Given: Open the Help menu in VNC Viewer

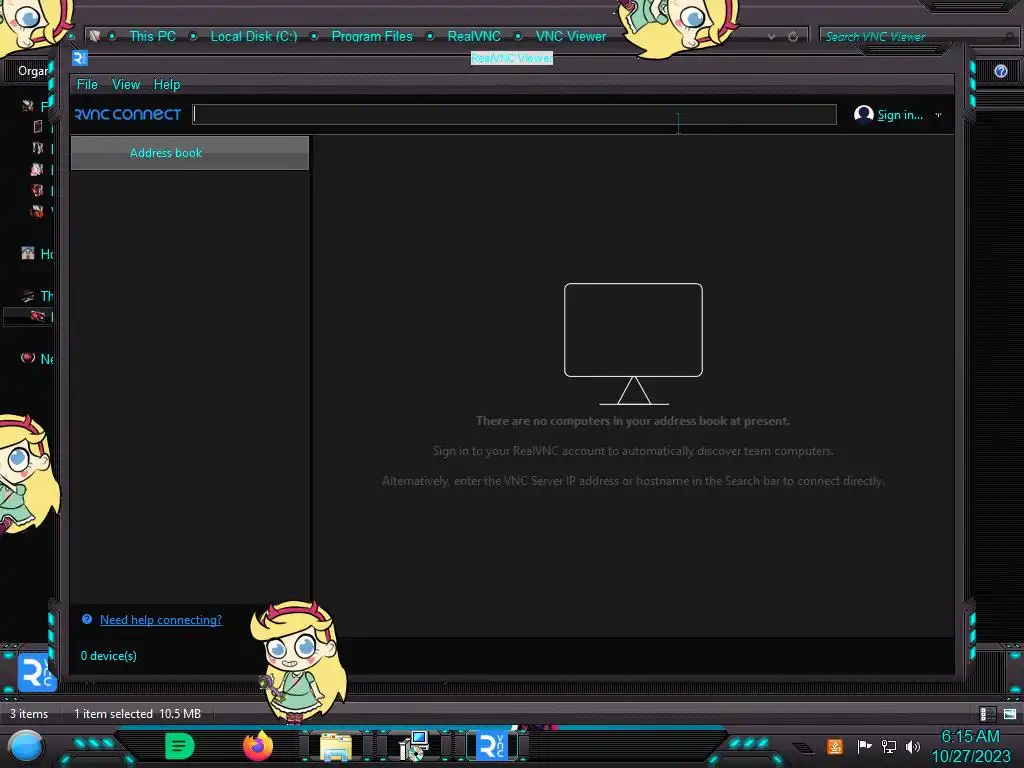Looking at the screenshot, I should click(167, 84).
